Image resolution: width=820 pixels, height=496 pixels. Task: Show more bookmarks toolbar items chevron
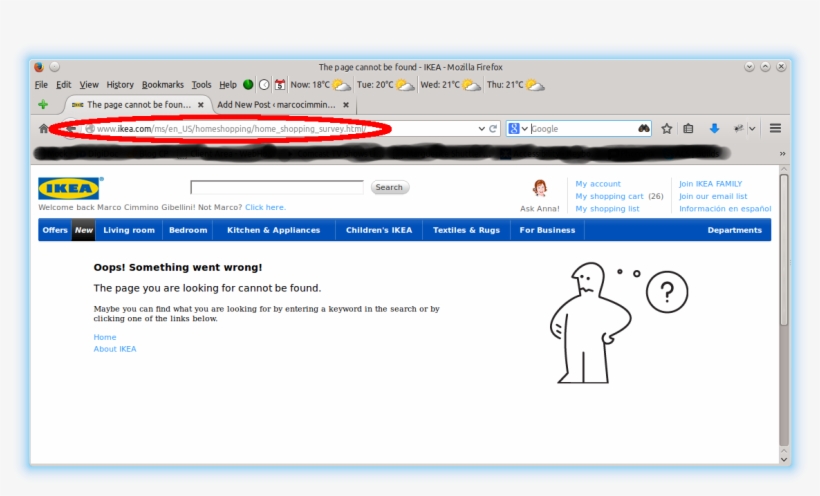click(x=782, y=154)
